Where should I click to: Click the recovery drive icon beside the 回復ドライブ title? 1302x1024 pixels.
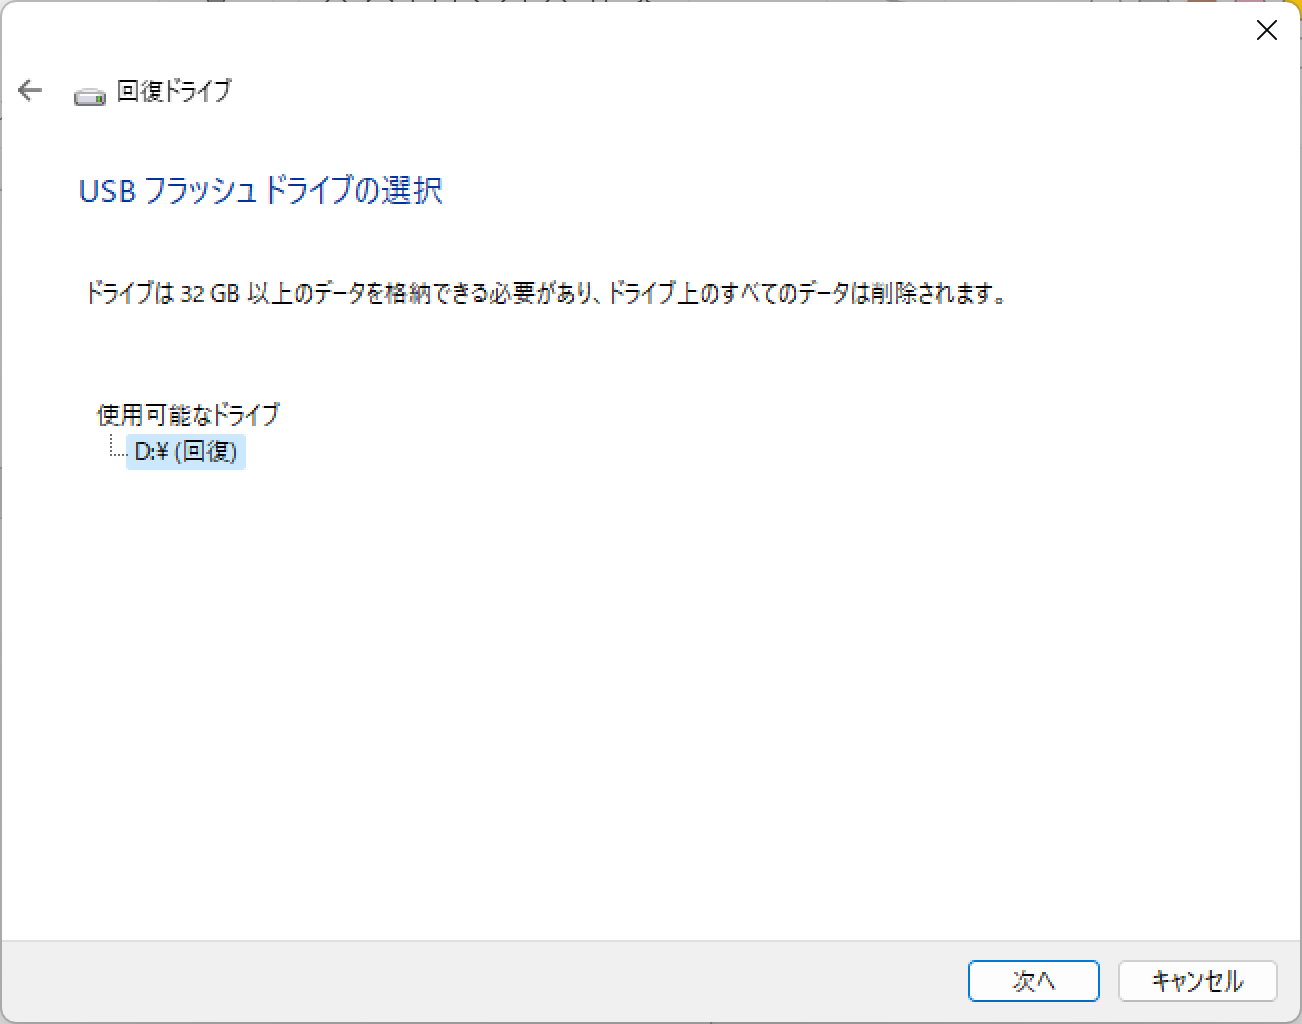pyautogui.click(x=90, y=96)
